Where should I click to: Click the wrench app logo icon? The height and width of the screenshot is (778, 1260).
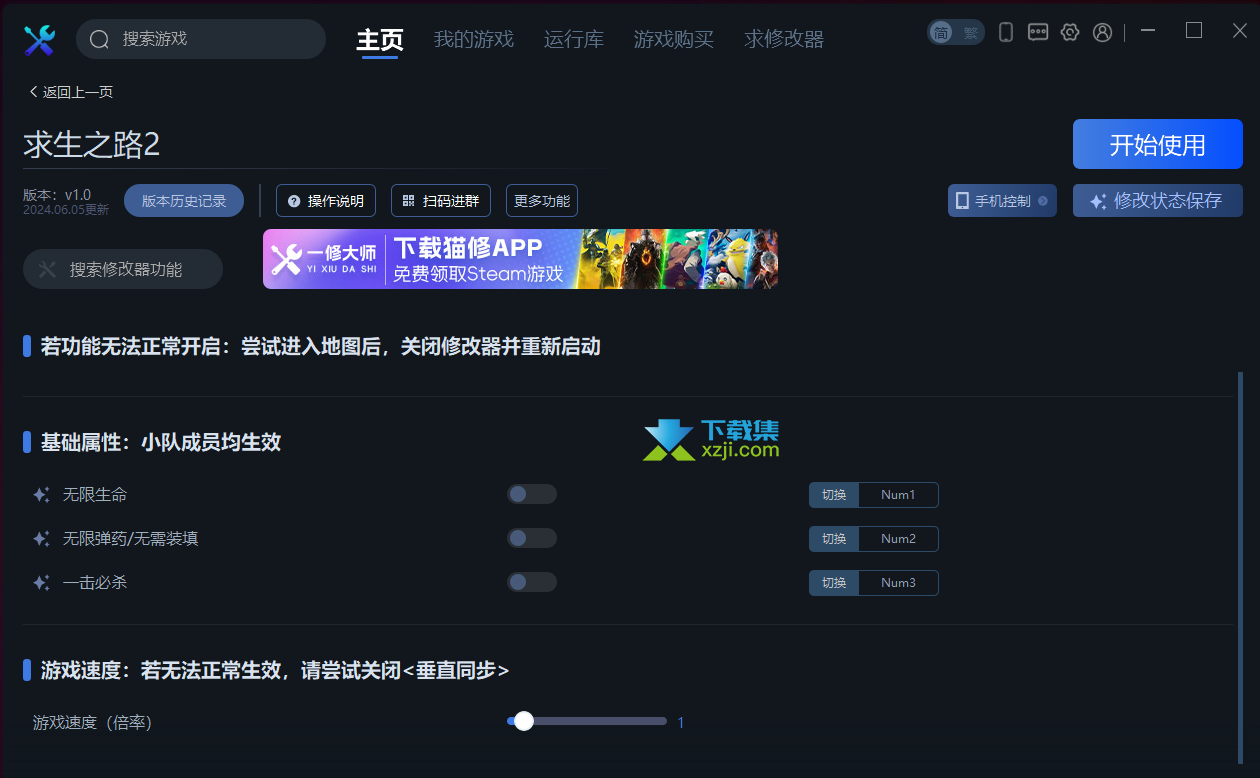coord(40,40)
